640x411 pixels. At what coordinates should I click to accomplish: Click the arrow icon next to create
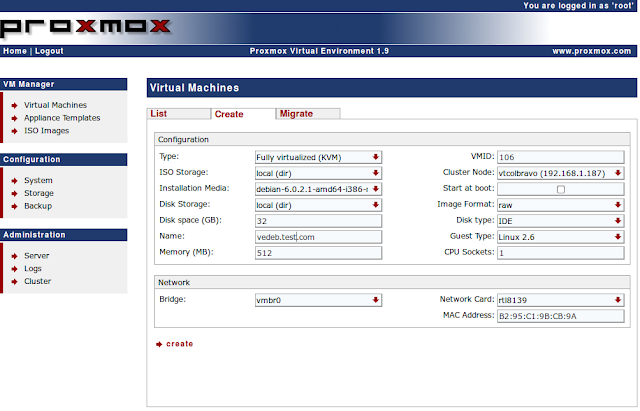[159, 344]
